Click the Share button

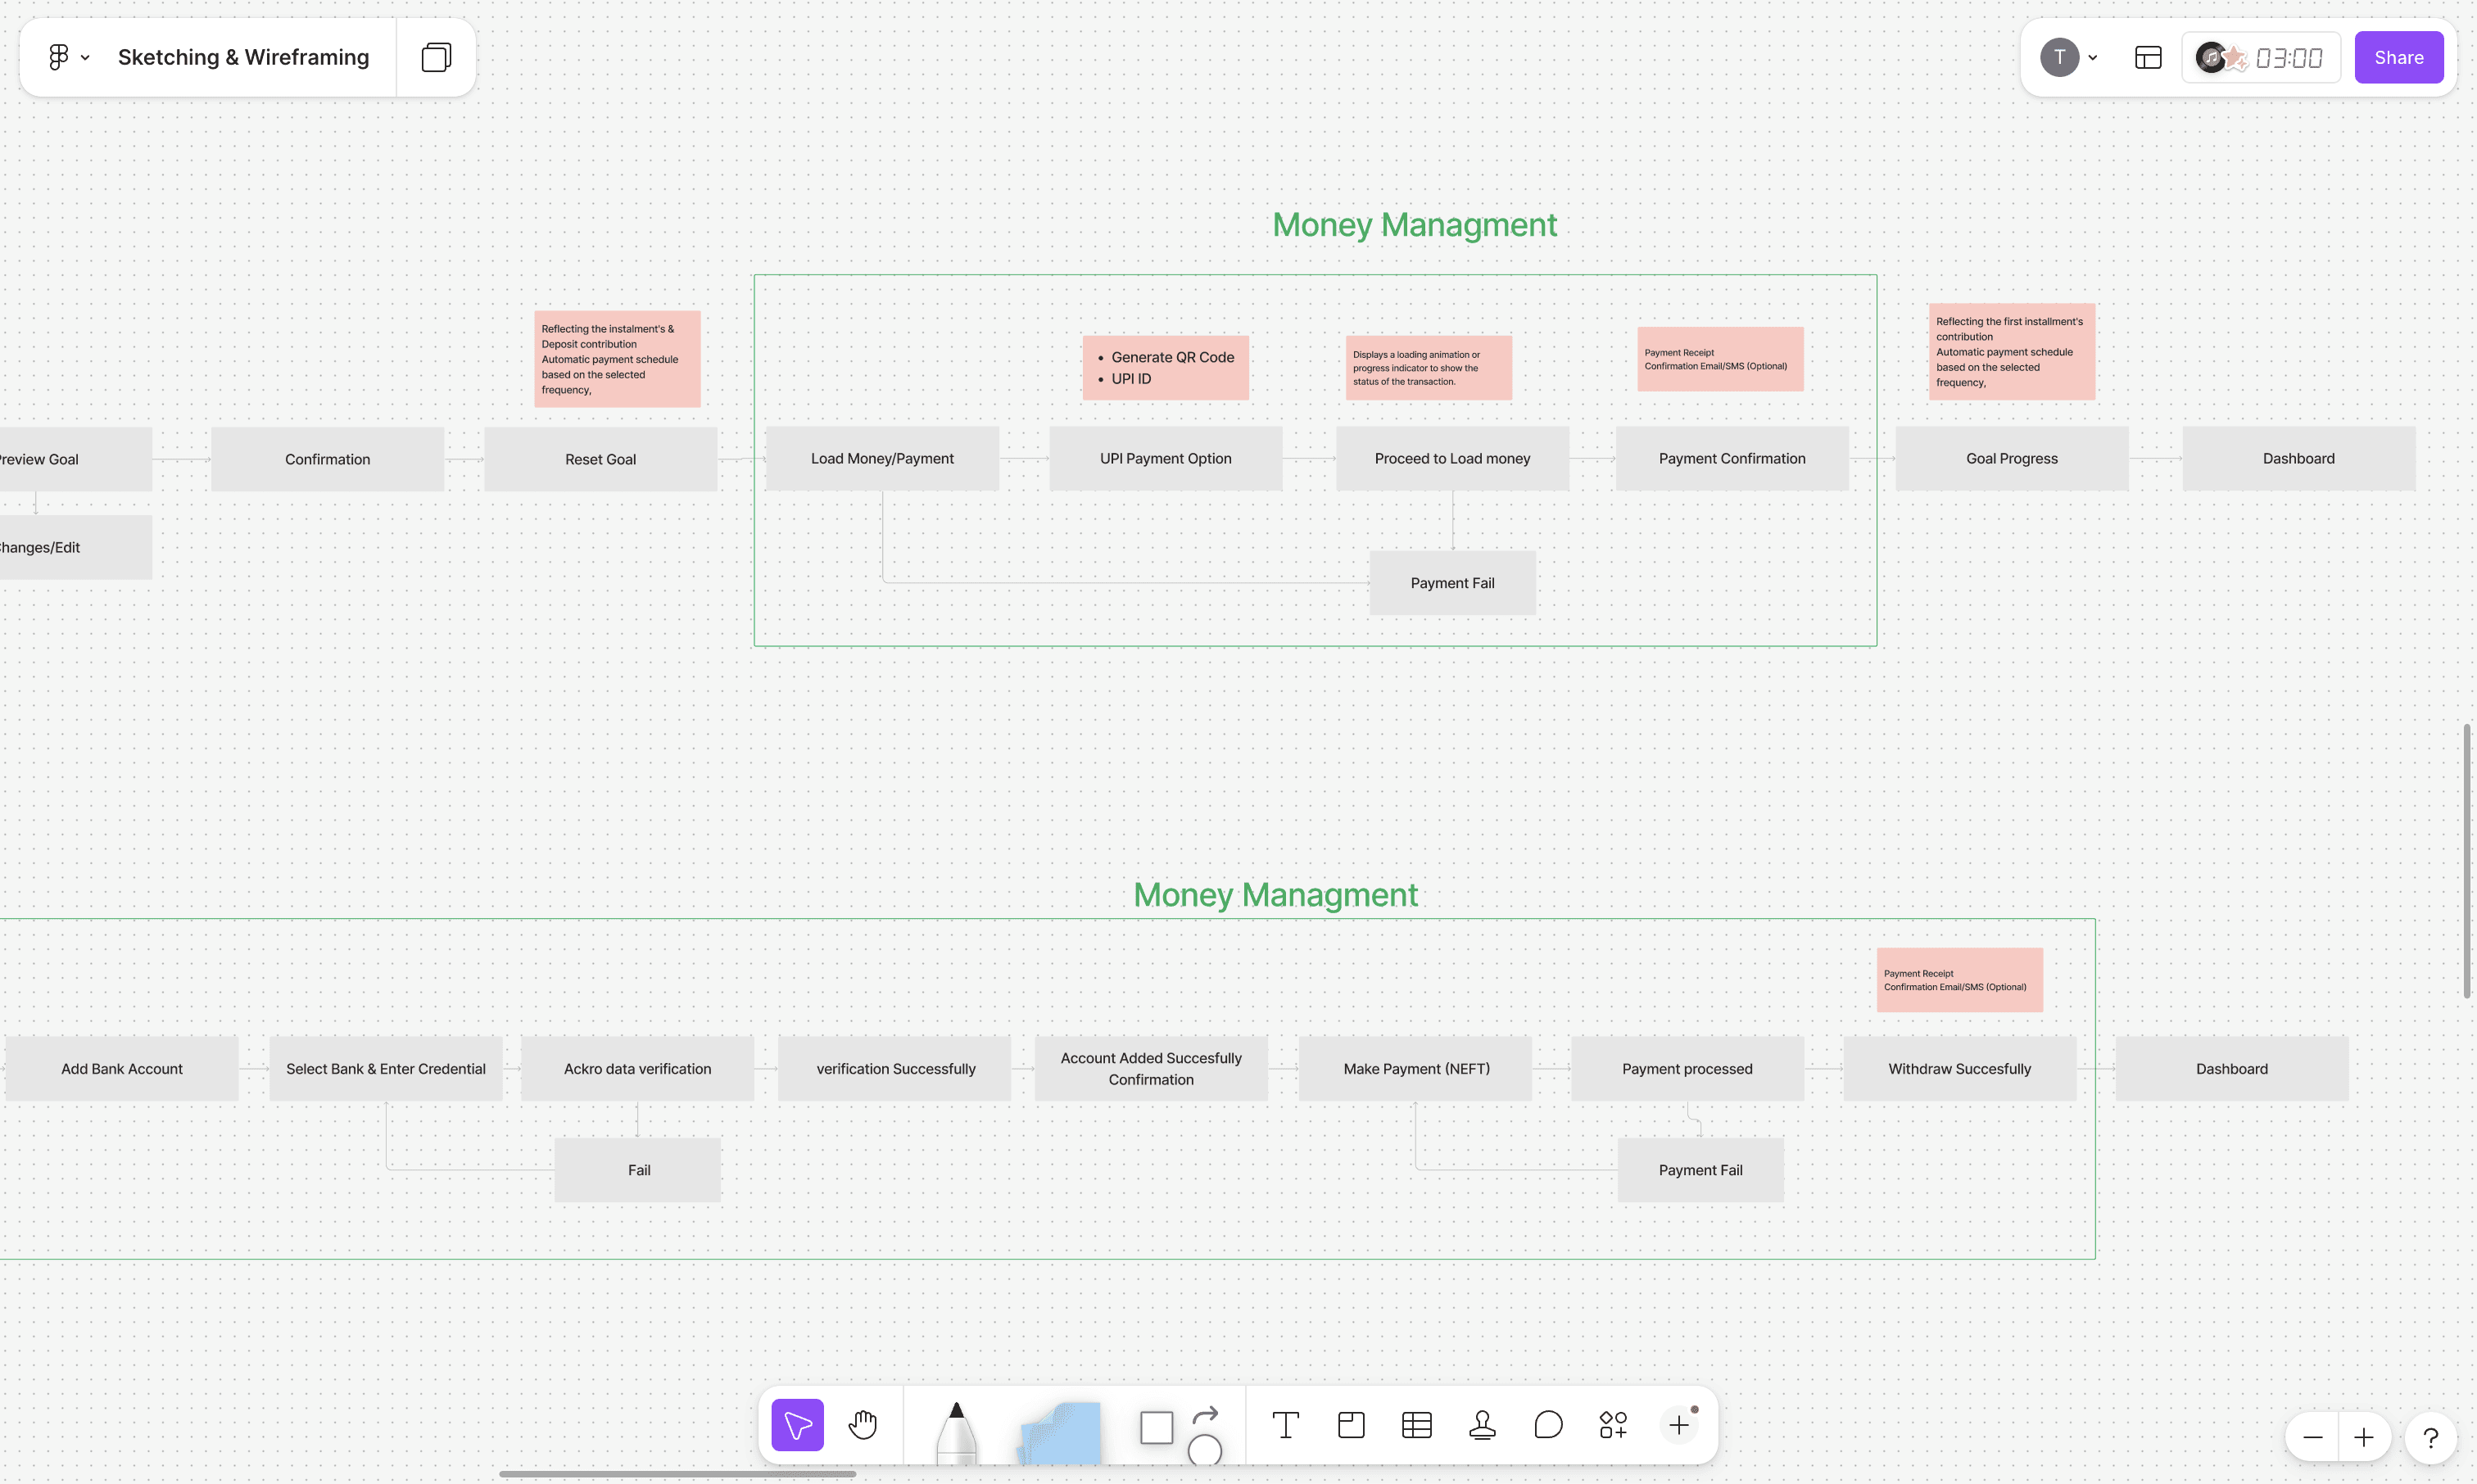pyautogui.click(x=2398, y=57)
